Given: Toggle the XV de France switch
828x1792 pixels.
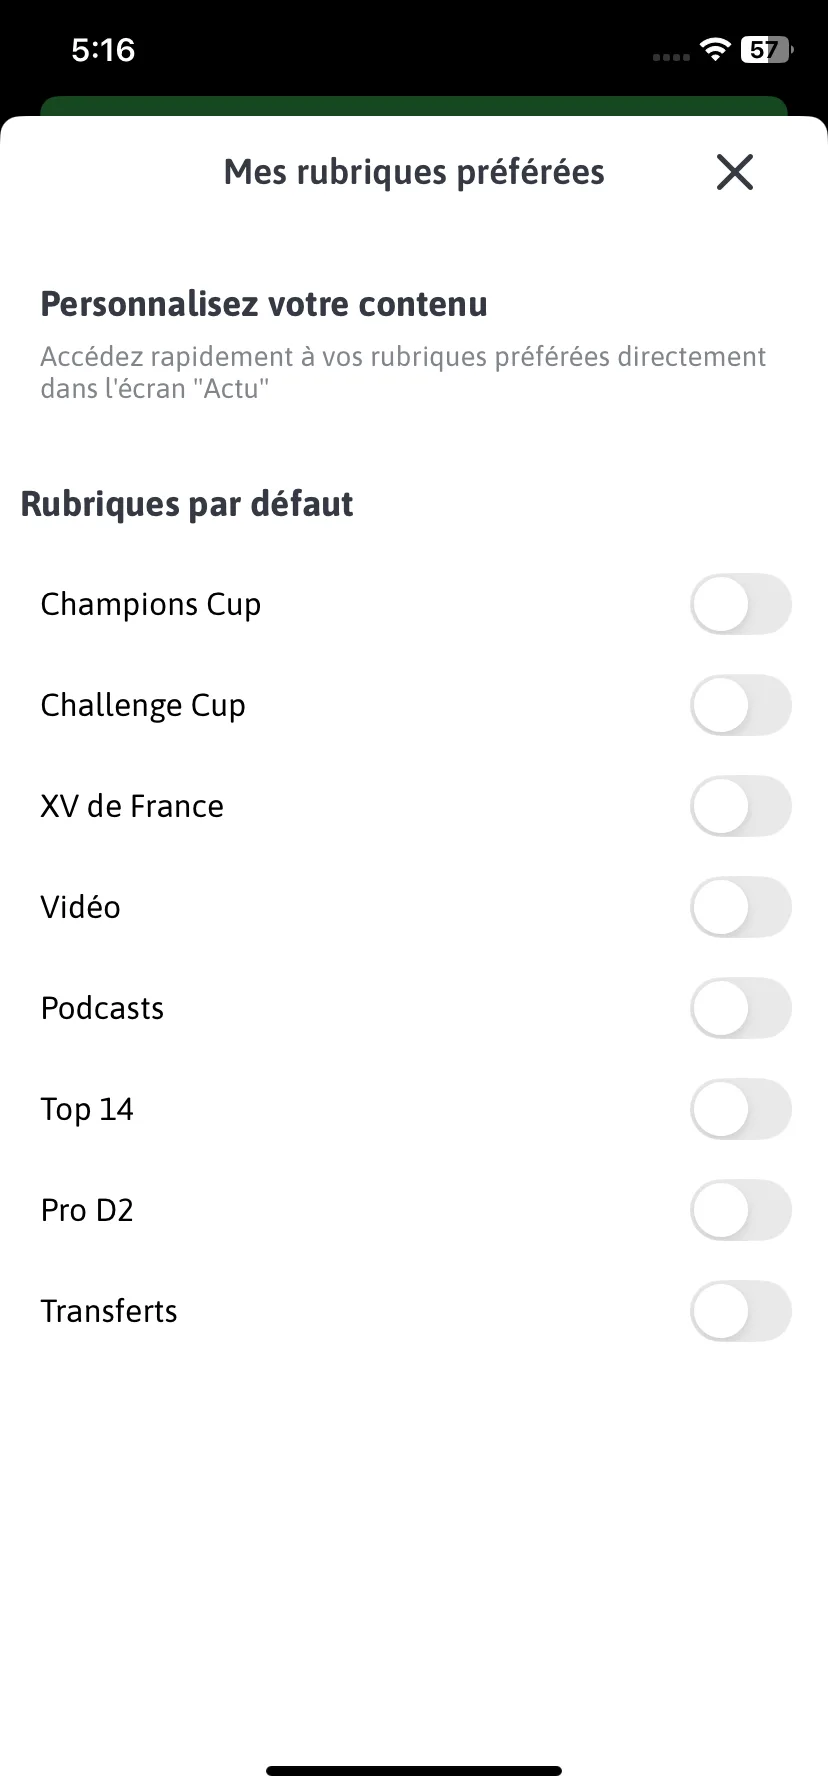Looking at the screenshot, I should pyautogui.click(x=741, y=806).
